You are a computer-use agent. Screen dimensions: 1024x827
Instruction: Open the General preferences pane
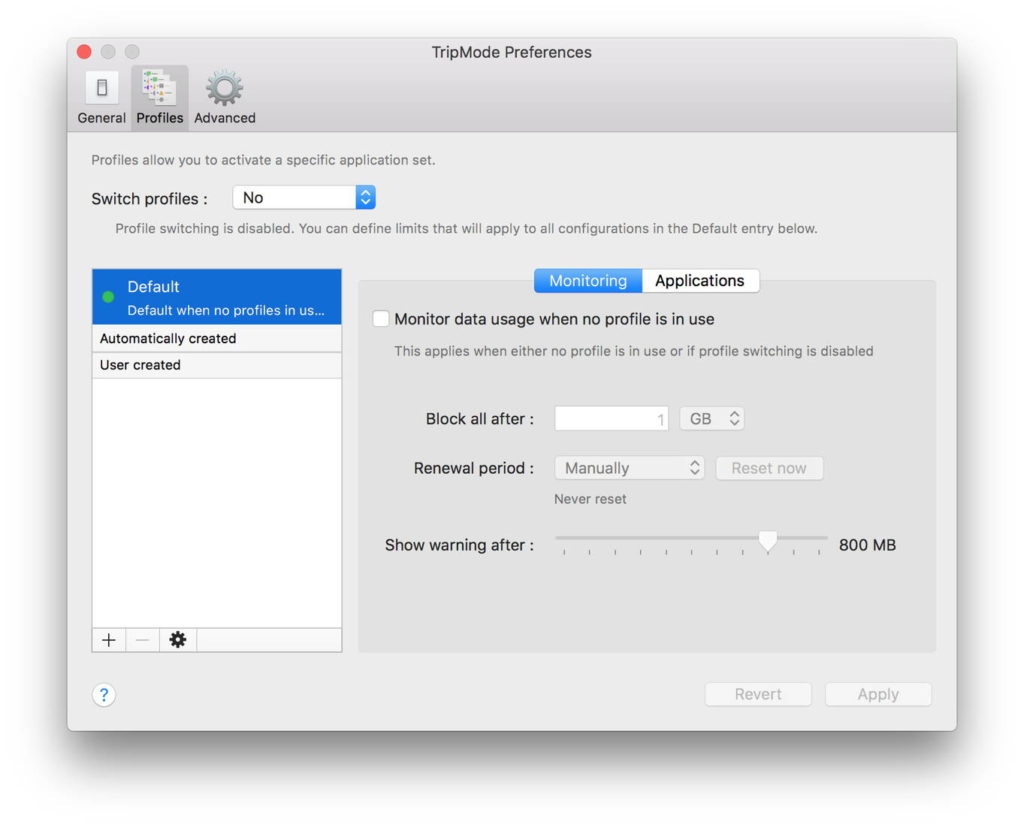tap(101, 98)
